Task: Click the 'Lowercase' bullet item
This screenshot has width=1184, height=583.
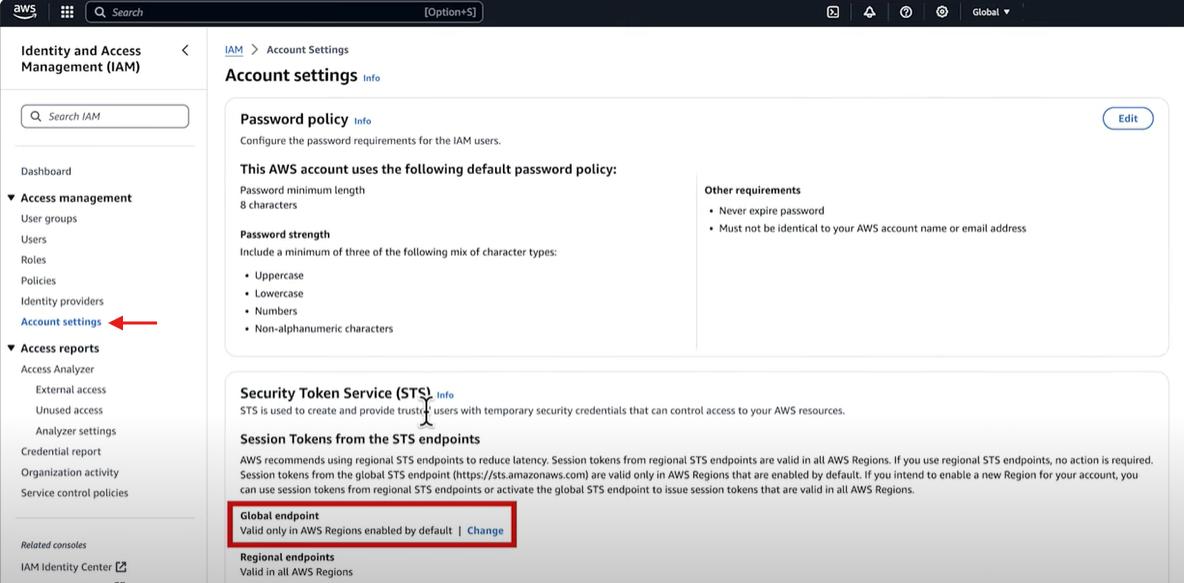Action: 279,294
